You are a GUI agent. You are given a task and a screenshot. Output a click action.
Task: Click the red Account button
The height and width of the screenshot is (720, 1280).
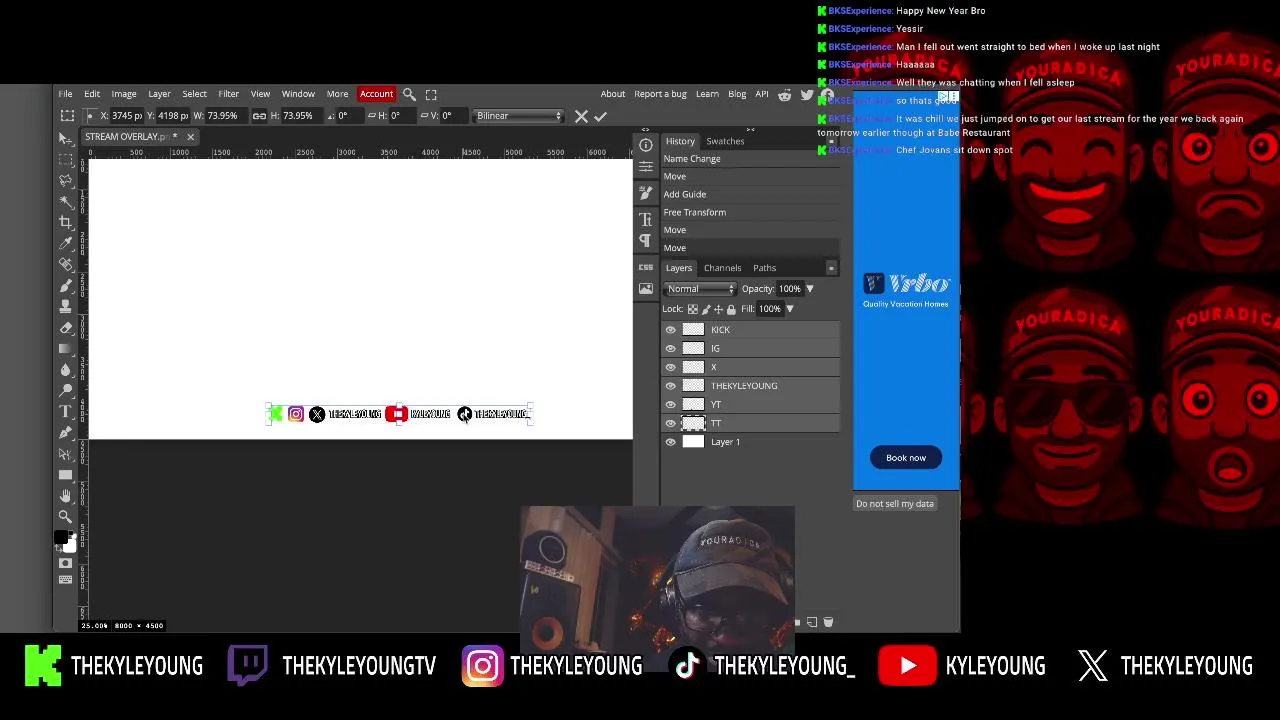[x=376, y=94]
